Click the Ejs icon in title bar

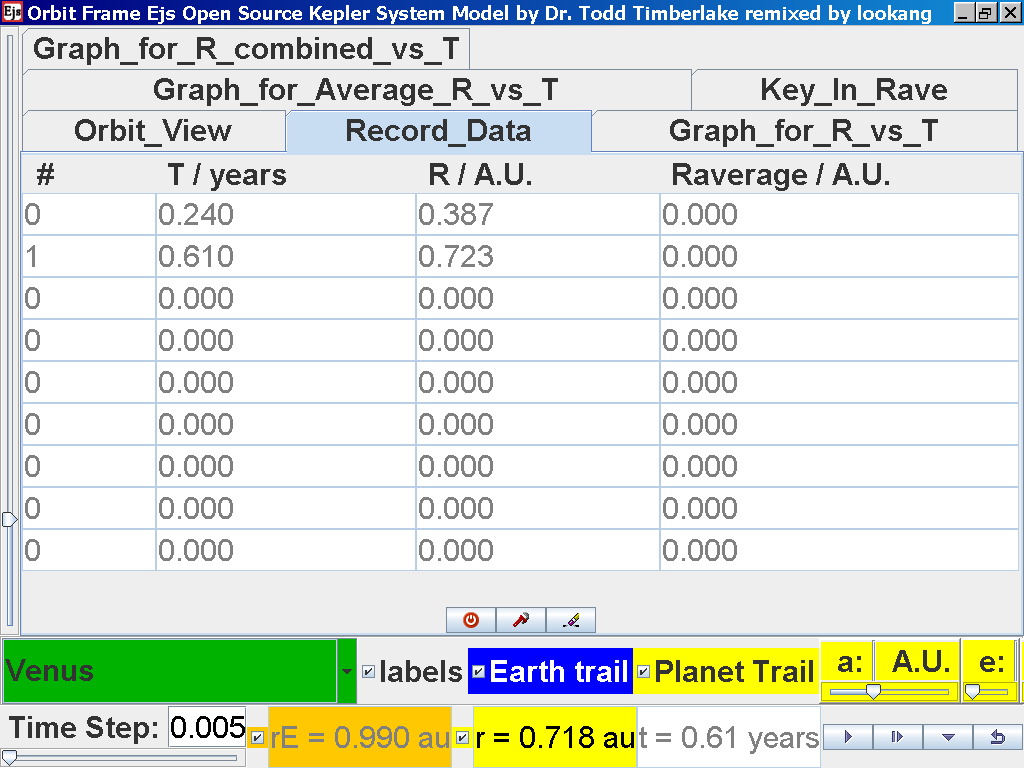(13, 13)
